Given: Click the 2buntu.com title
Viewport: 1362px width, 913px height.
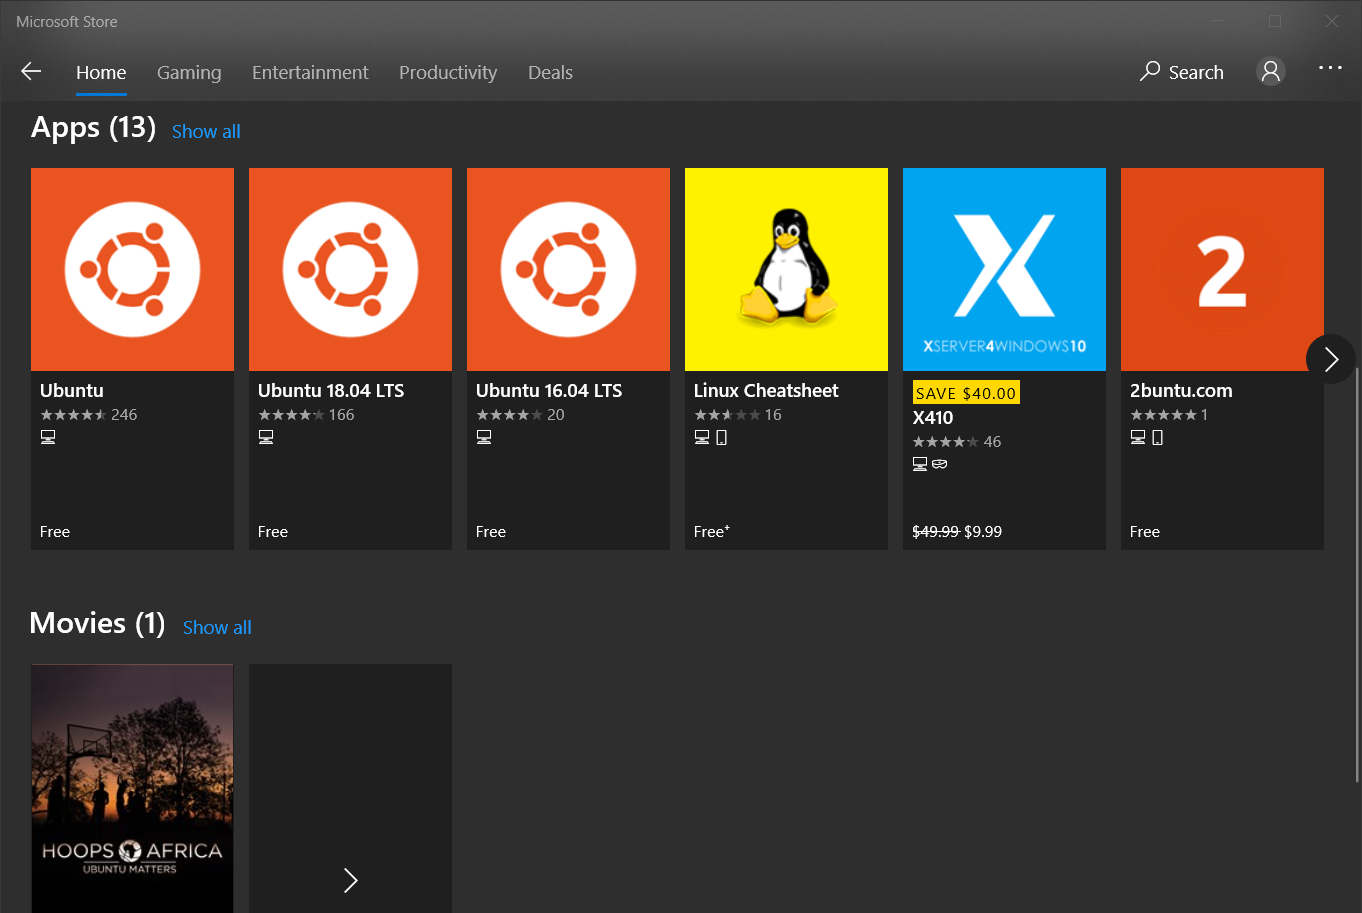Looking at the screenshot, I should 1181,390.
